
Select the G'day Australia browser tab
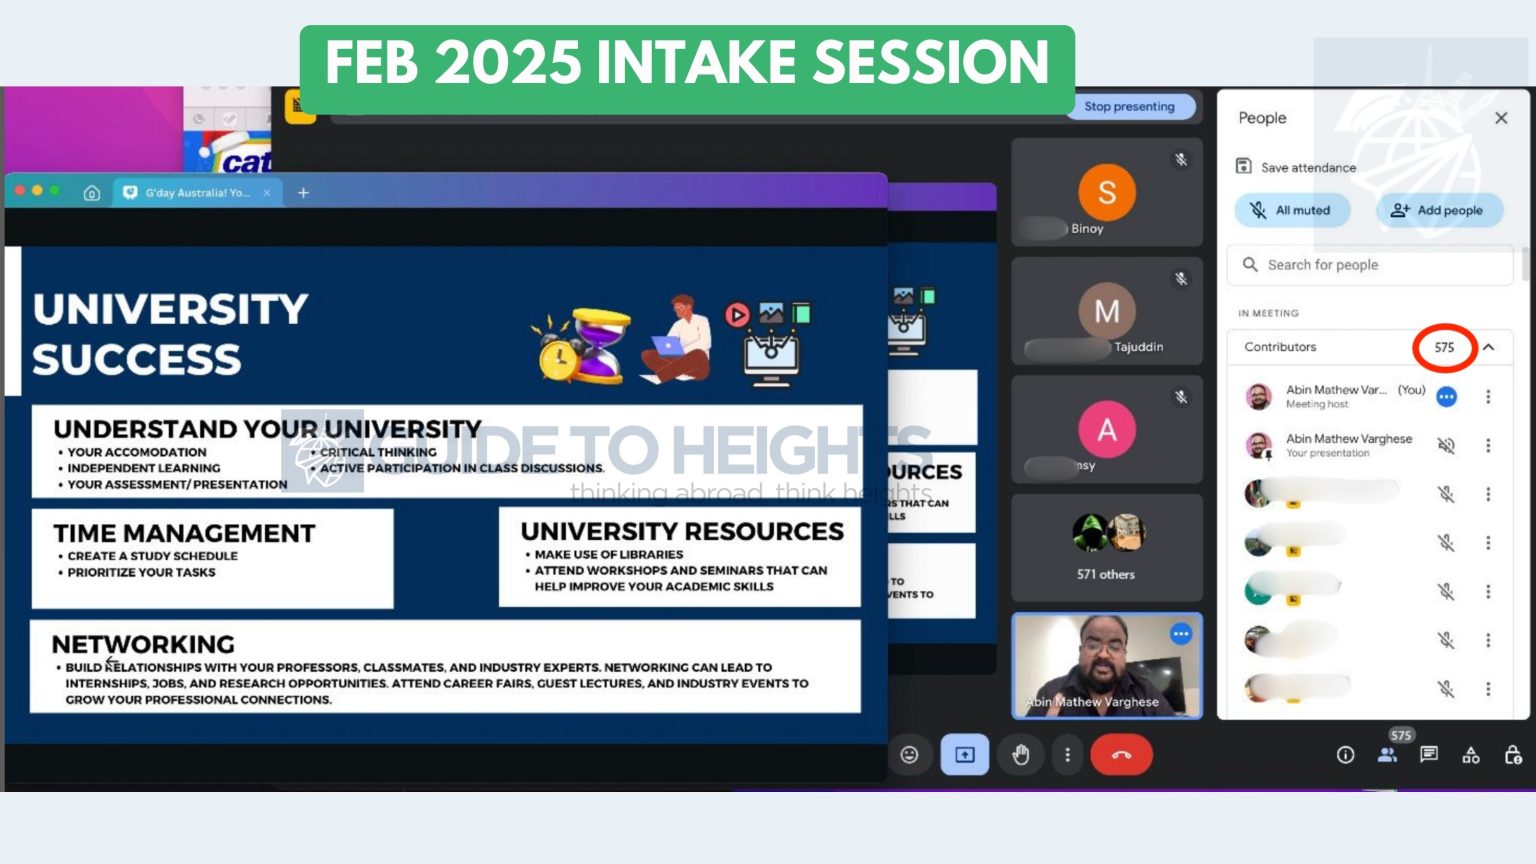click(196, 193)
